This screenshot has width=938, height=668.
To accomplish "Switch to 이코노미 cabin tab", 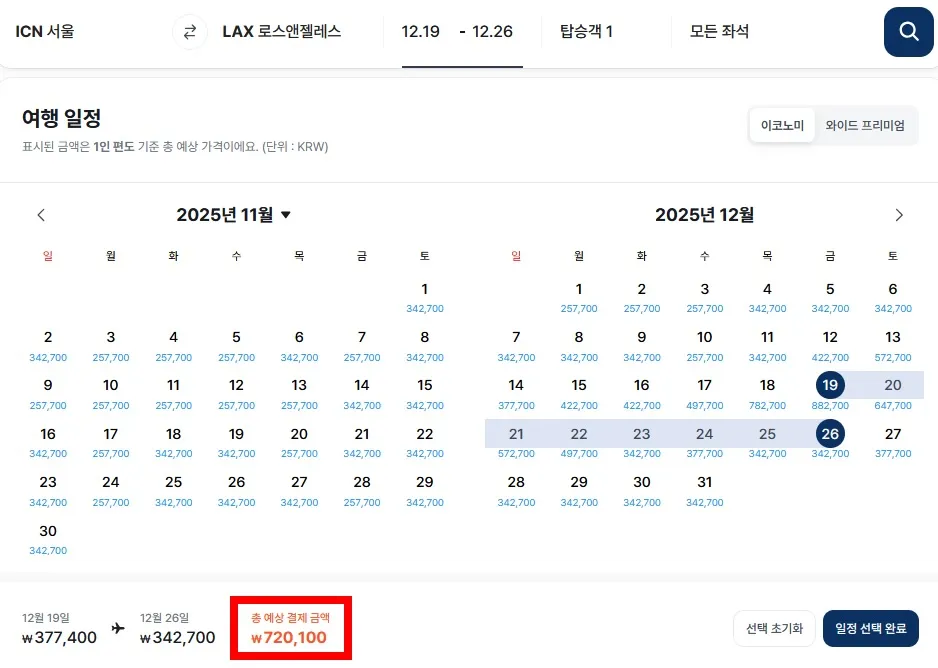I will (x=782, y=126).
